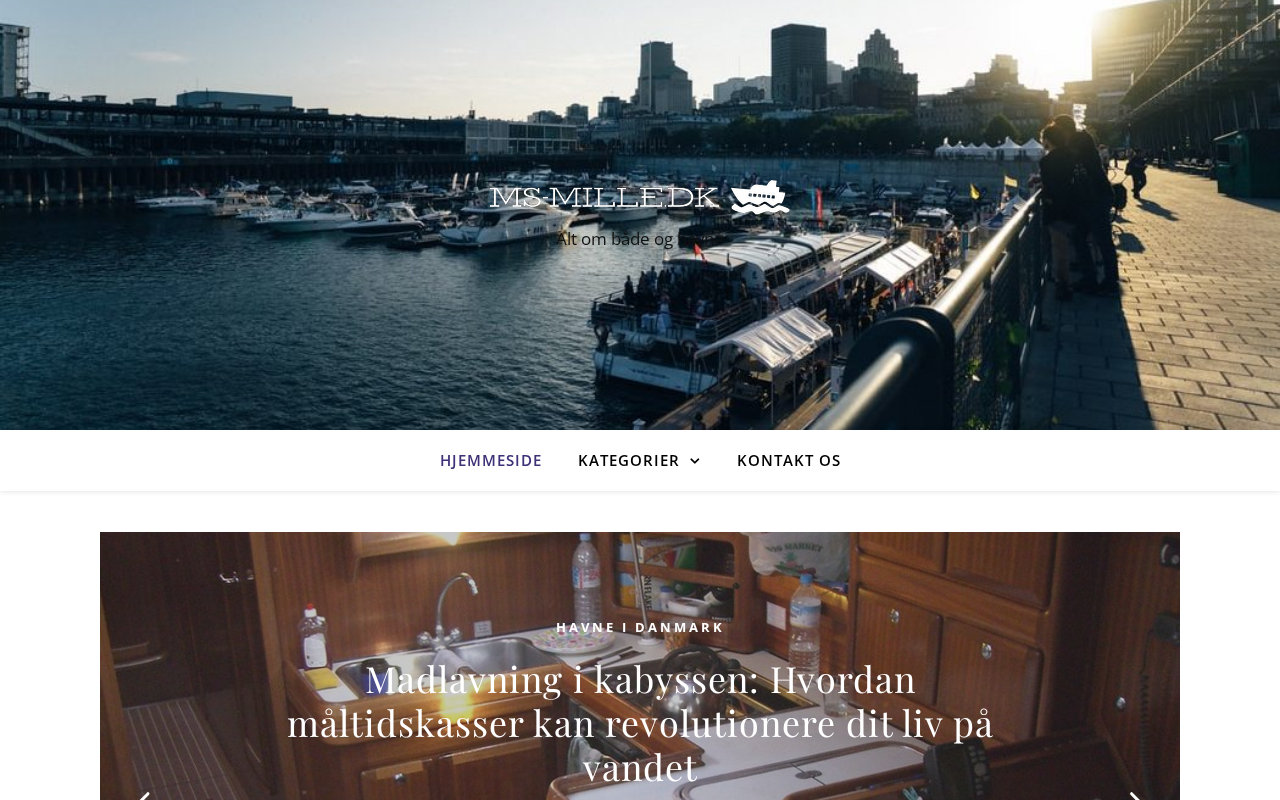
Task: Open the Kontakt os page
Action: pyautogui.click(x=789, y=460)
